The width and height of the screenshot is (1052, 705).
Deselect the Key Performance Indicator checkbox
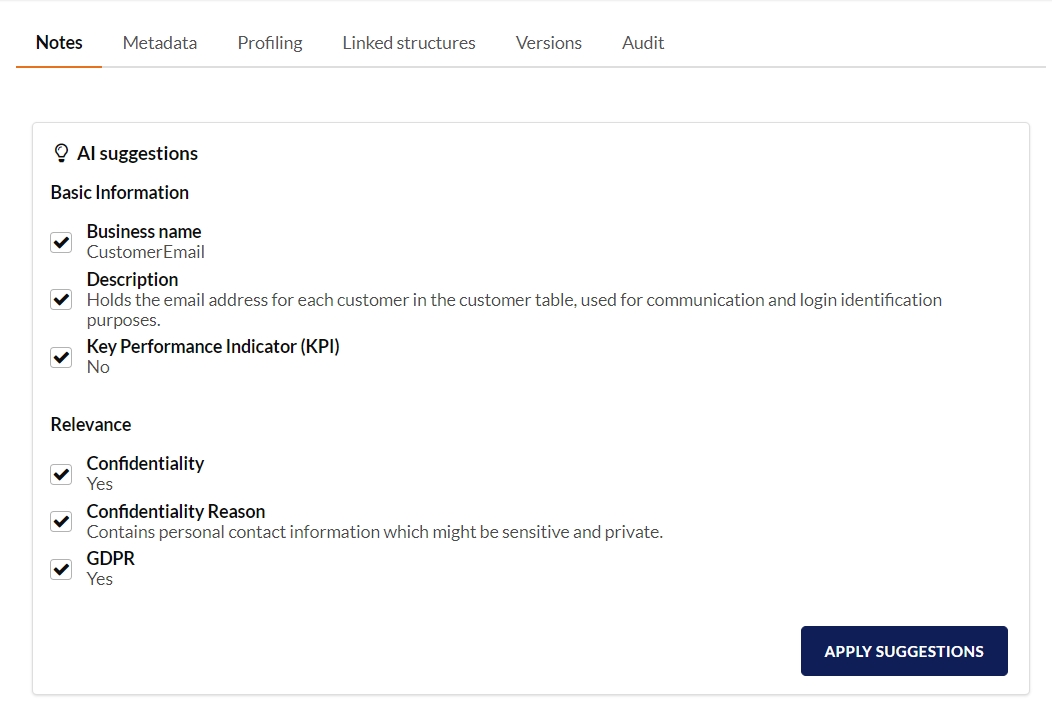coord(61,357)
